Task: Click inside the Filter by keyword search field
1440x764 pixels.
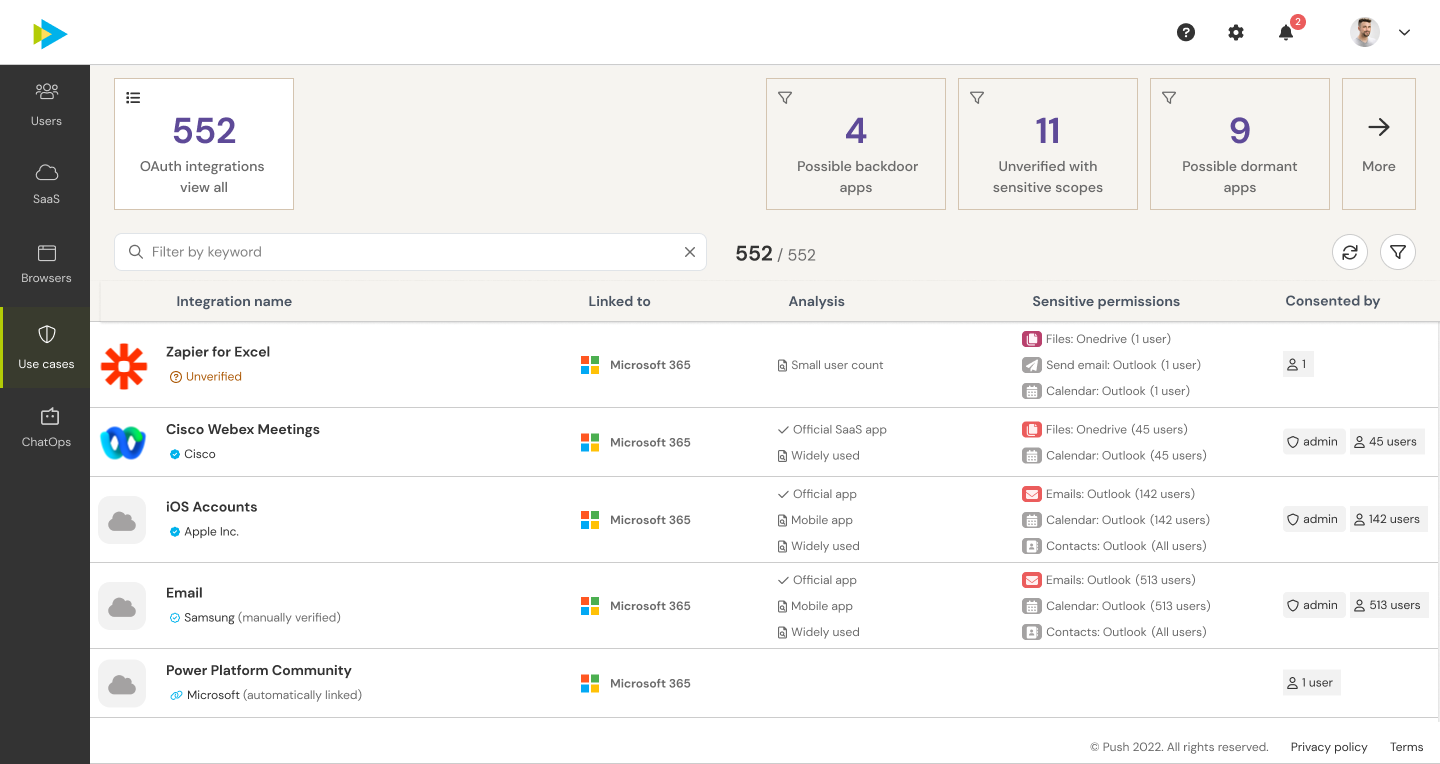Action: coord(400,252)
